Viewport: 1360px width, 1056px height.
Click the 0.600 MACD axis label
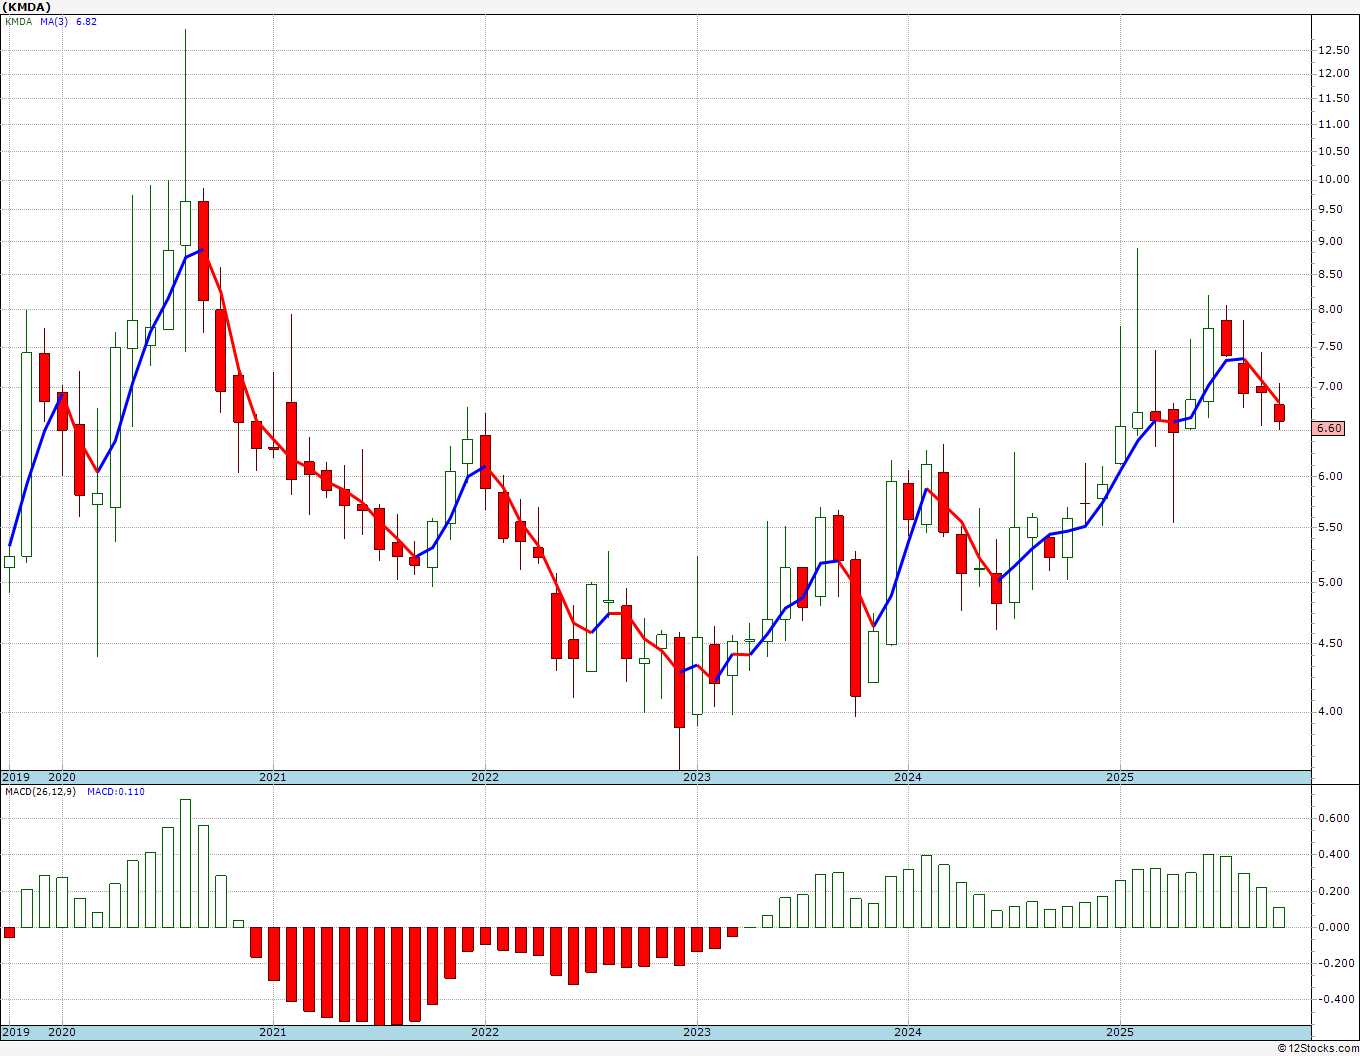pos(1334,818)
